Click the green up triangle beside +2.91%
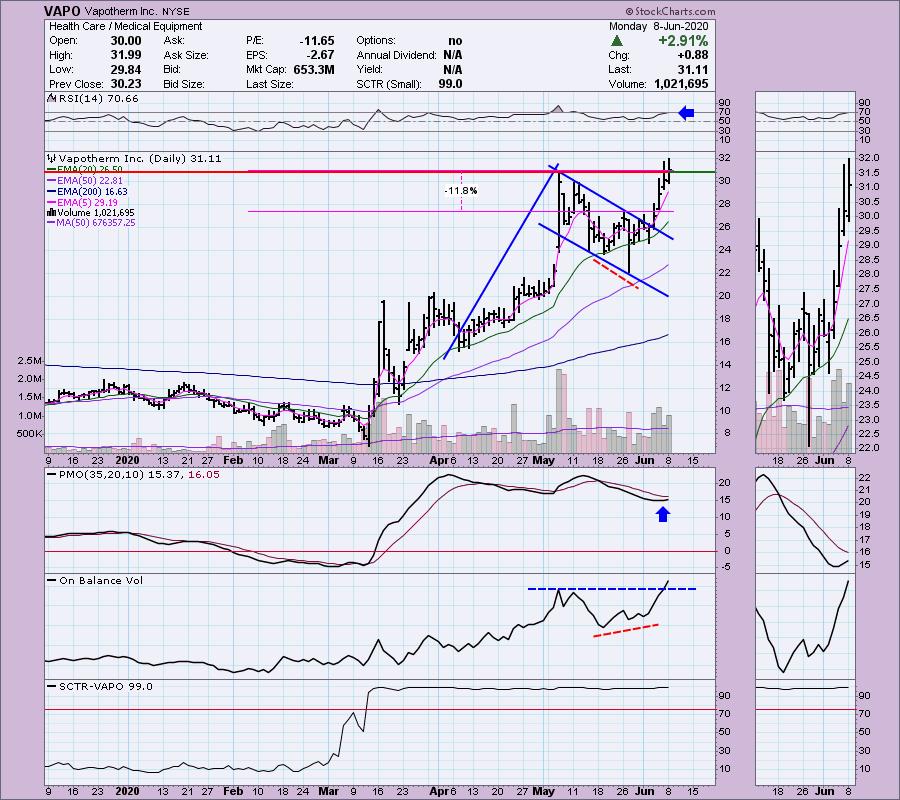Viewport: 900px width, 800px height. [616, 41]
